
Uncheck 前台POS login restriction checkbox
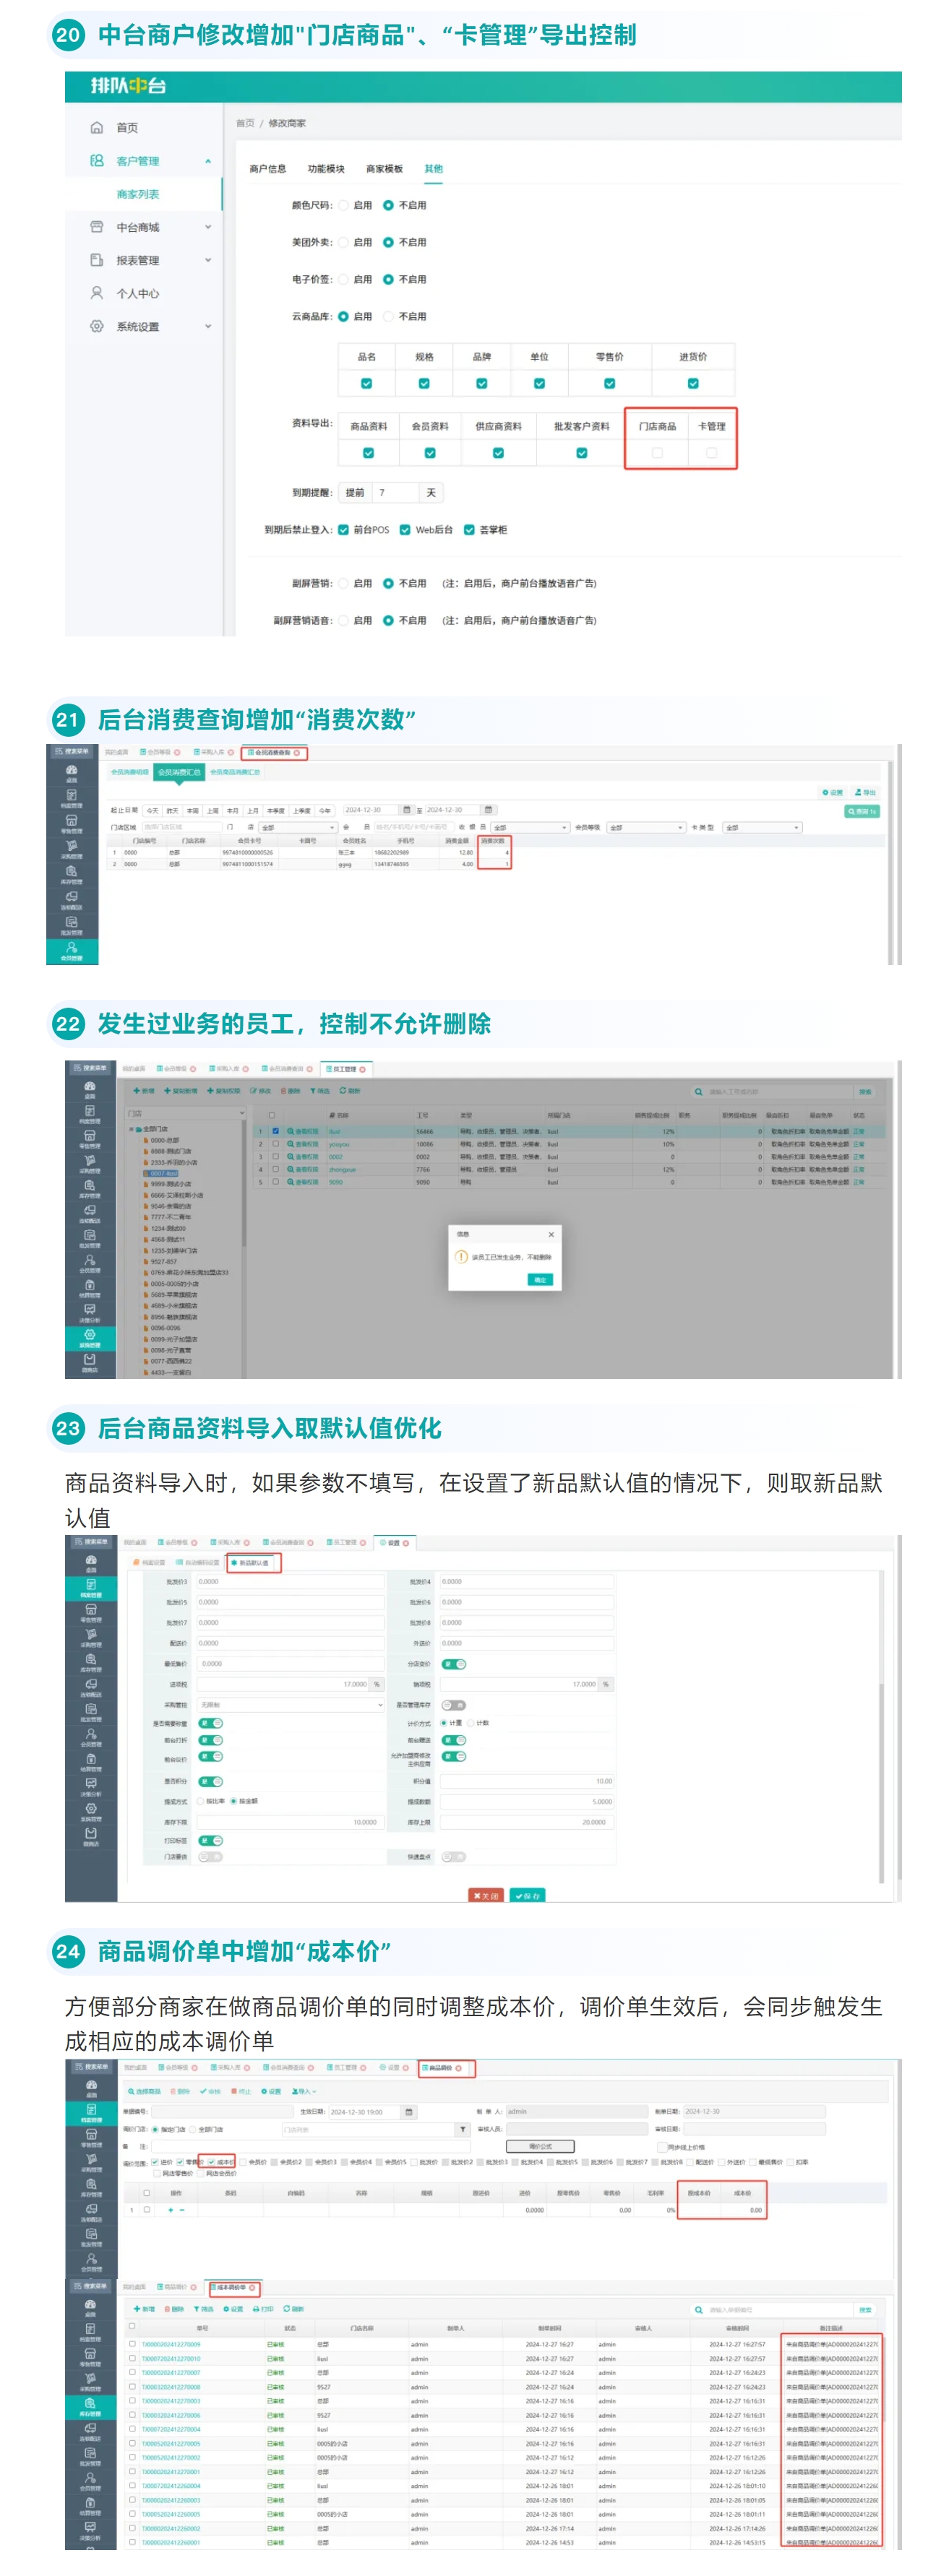(343, 530)
